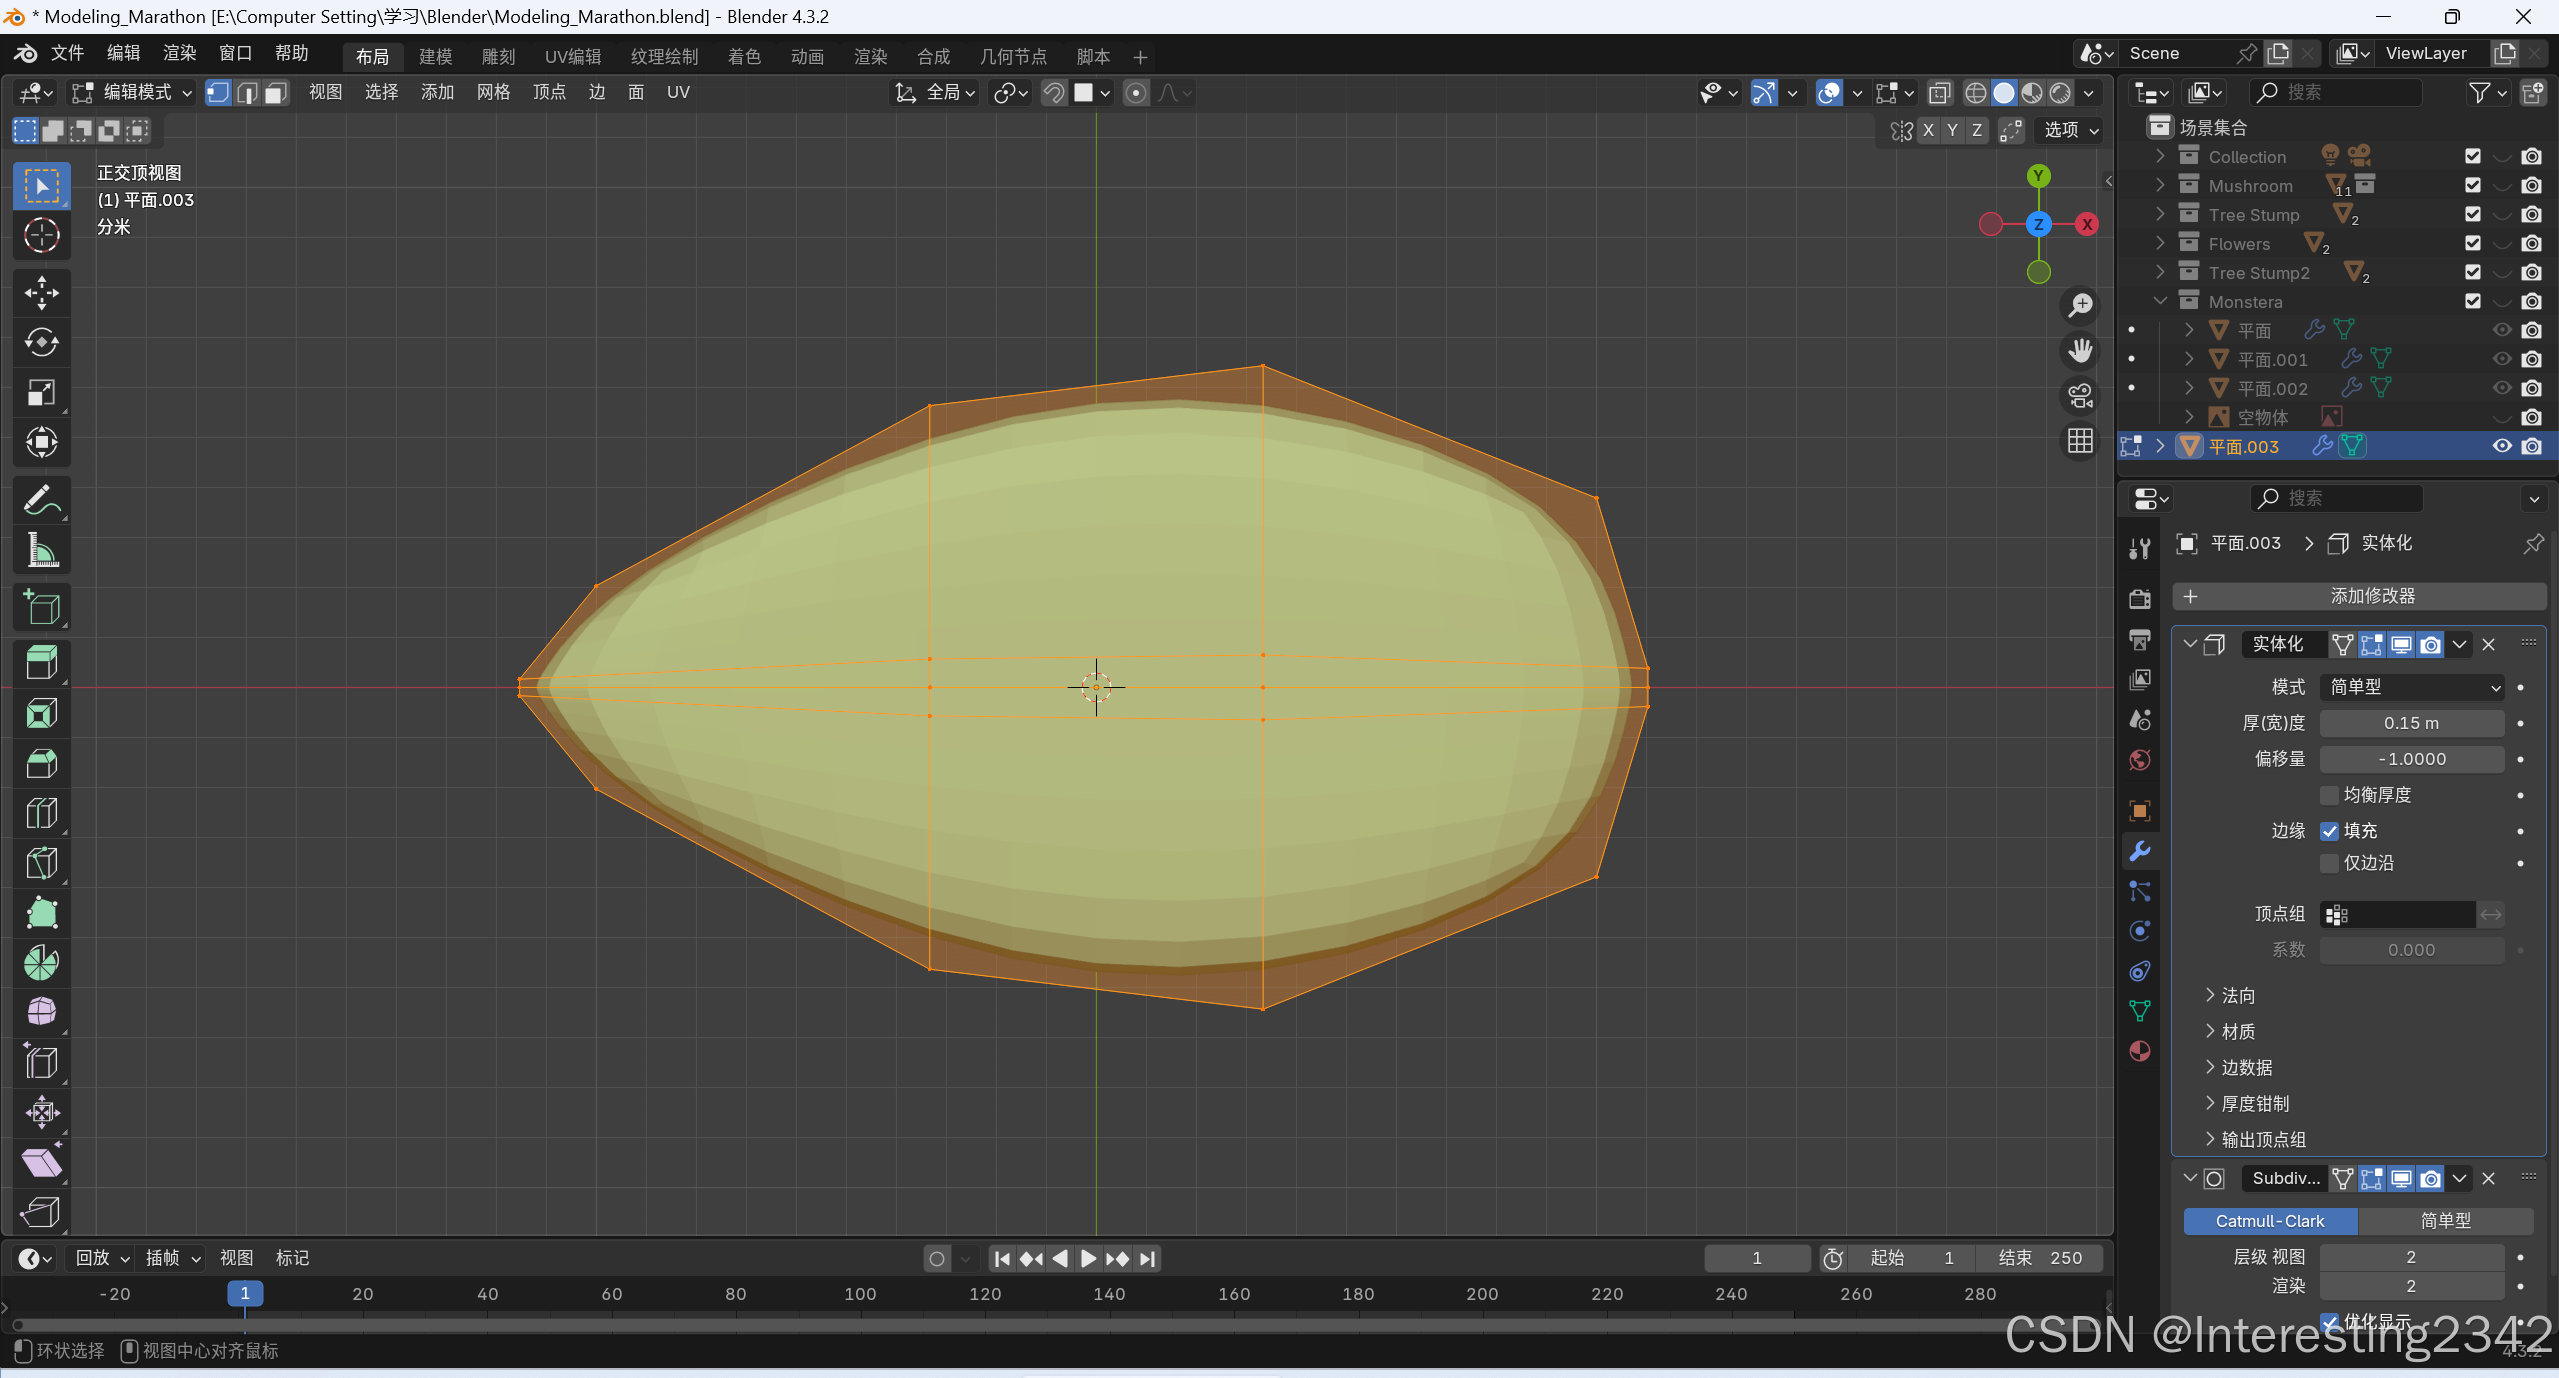Uncheck the 填充 edge fill checkbox
The height and width of the screenshot is (1378, 2559).
pos(2330,831)
